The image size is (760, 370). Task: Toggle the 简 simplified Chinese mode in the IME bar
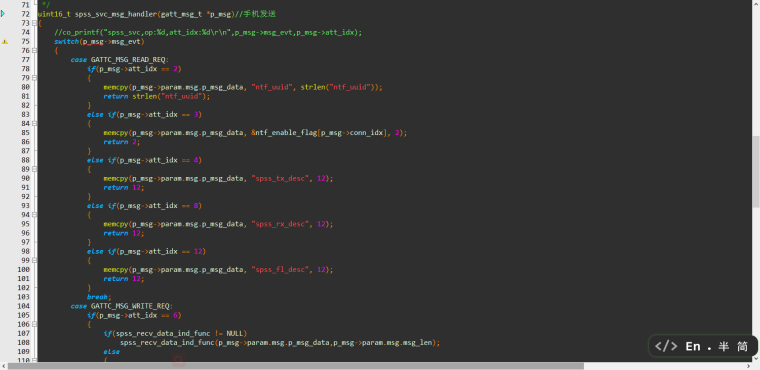point(743,346)
